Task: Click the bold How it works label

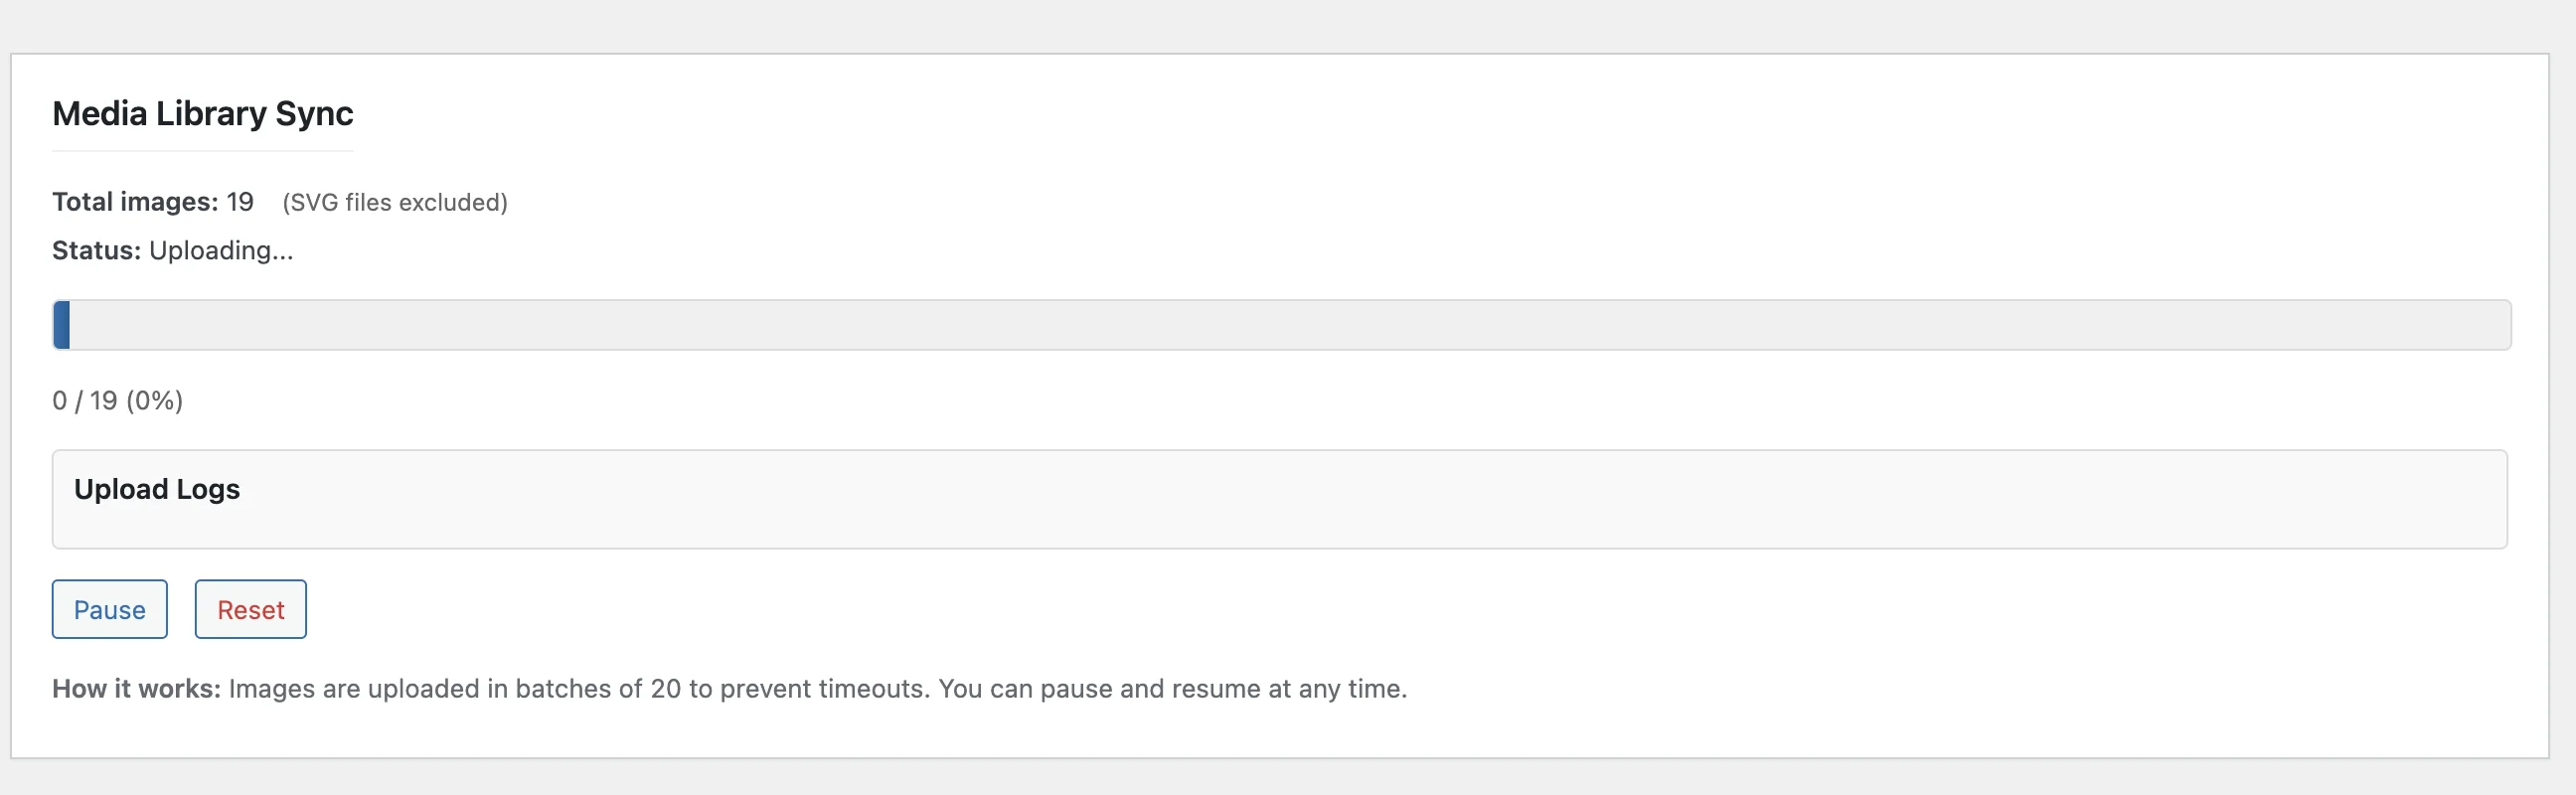Action: (136, 689)
